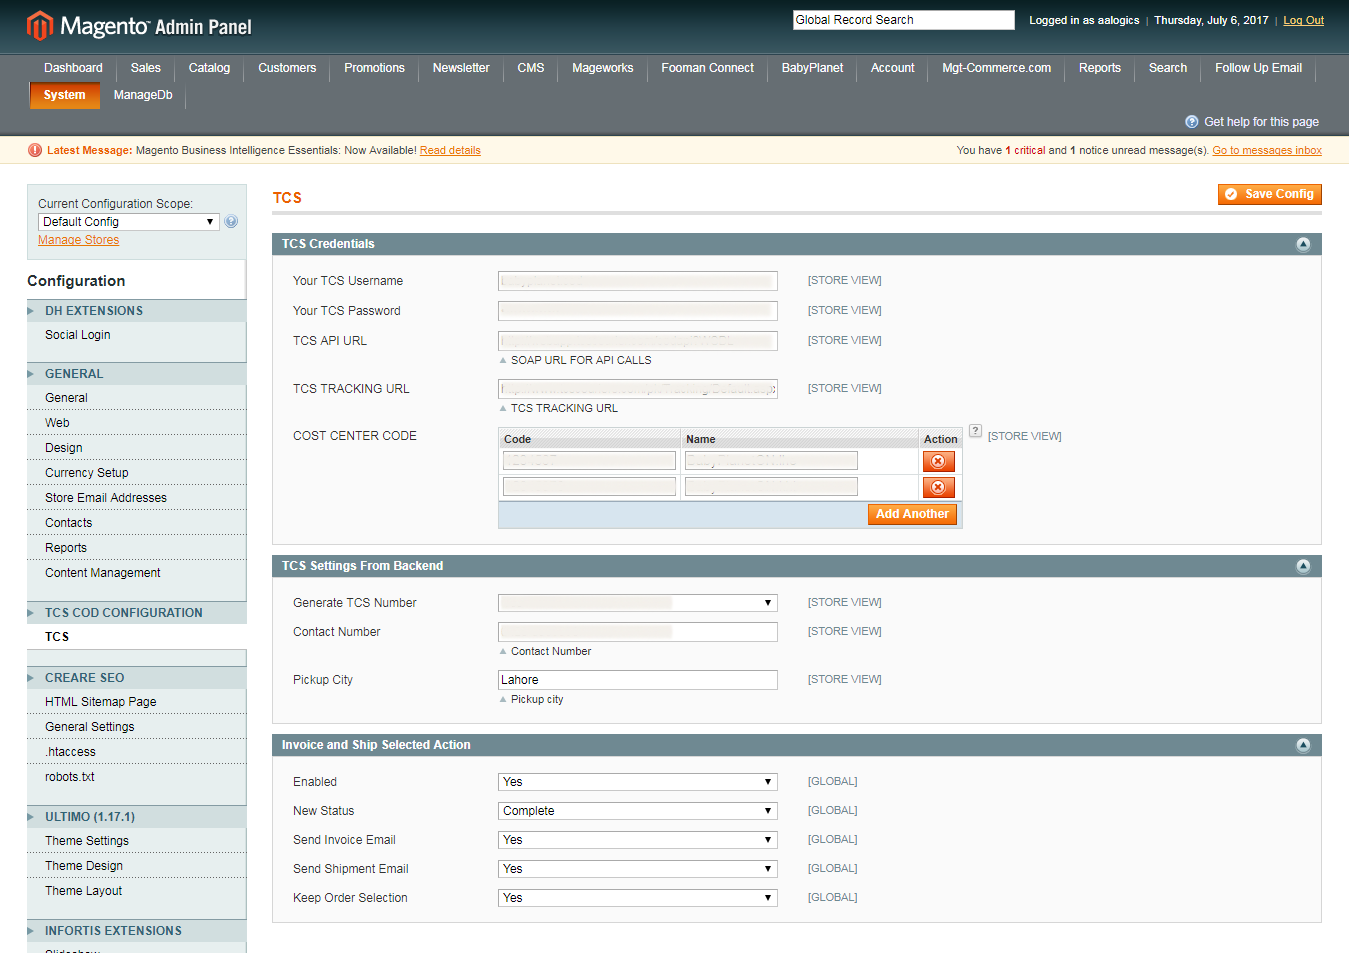Toggle ULTIMO (1.17.1) sidebar group

(136, 817)
